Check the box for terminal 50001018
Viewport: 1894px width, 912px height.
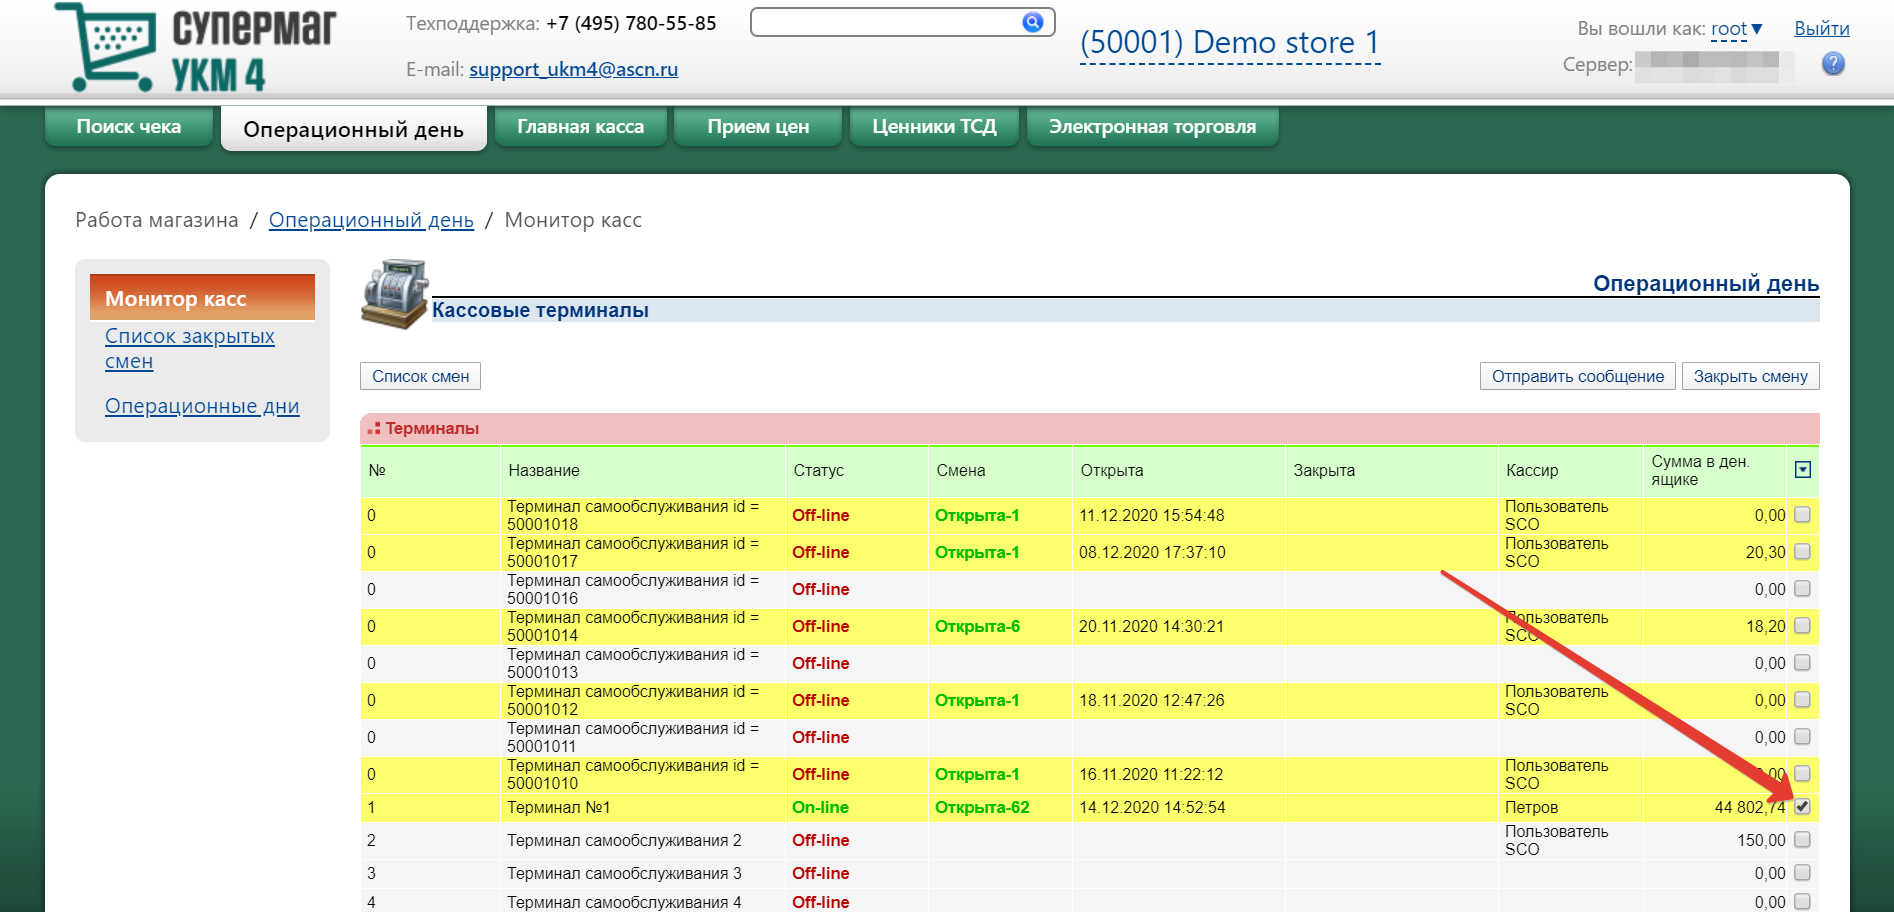click(x=1802, y=515)
